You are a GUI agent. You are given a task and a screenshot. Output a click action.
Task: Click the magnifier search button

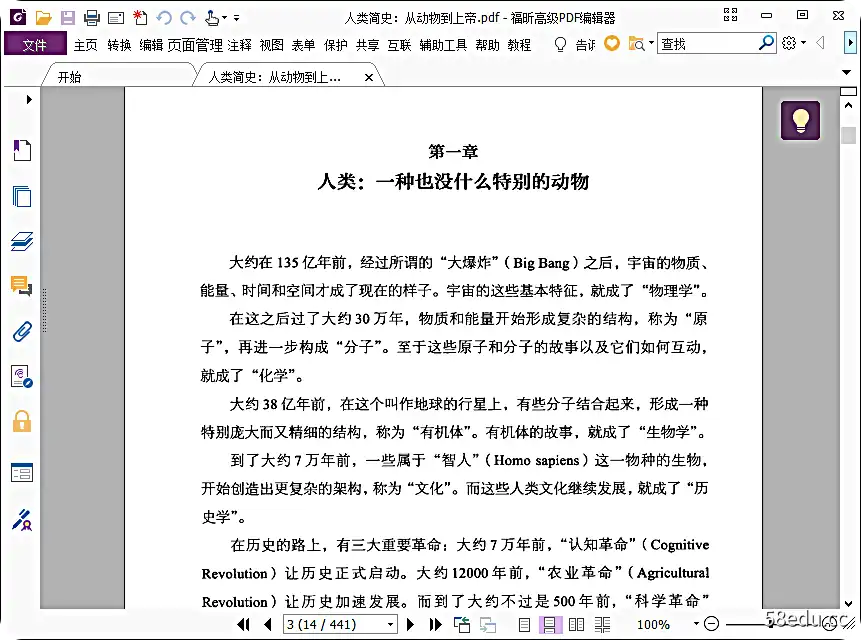tap(767, 43)
